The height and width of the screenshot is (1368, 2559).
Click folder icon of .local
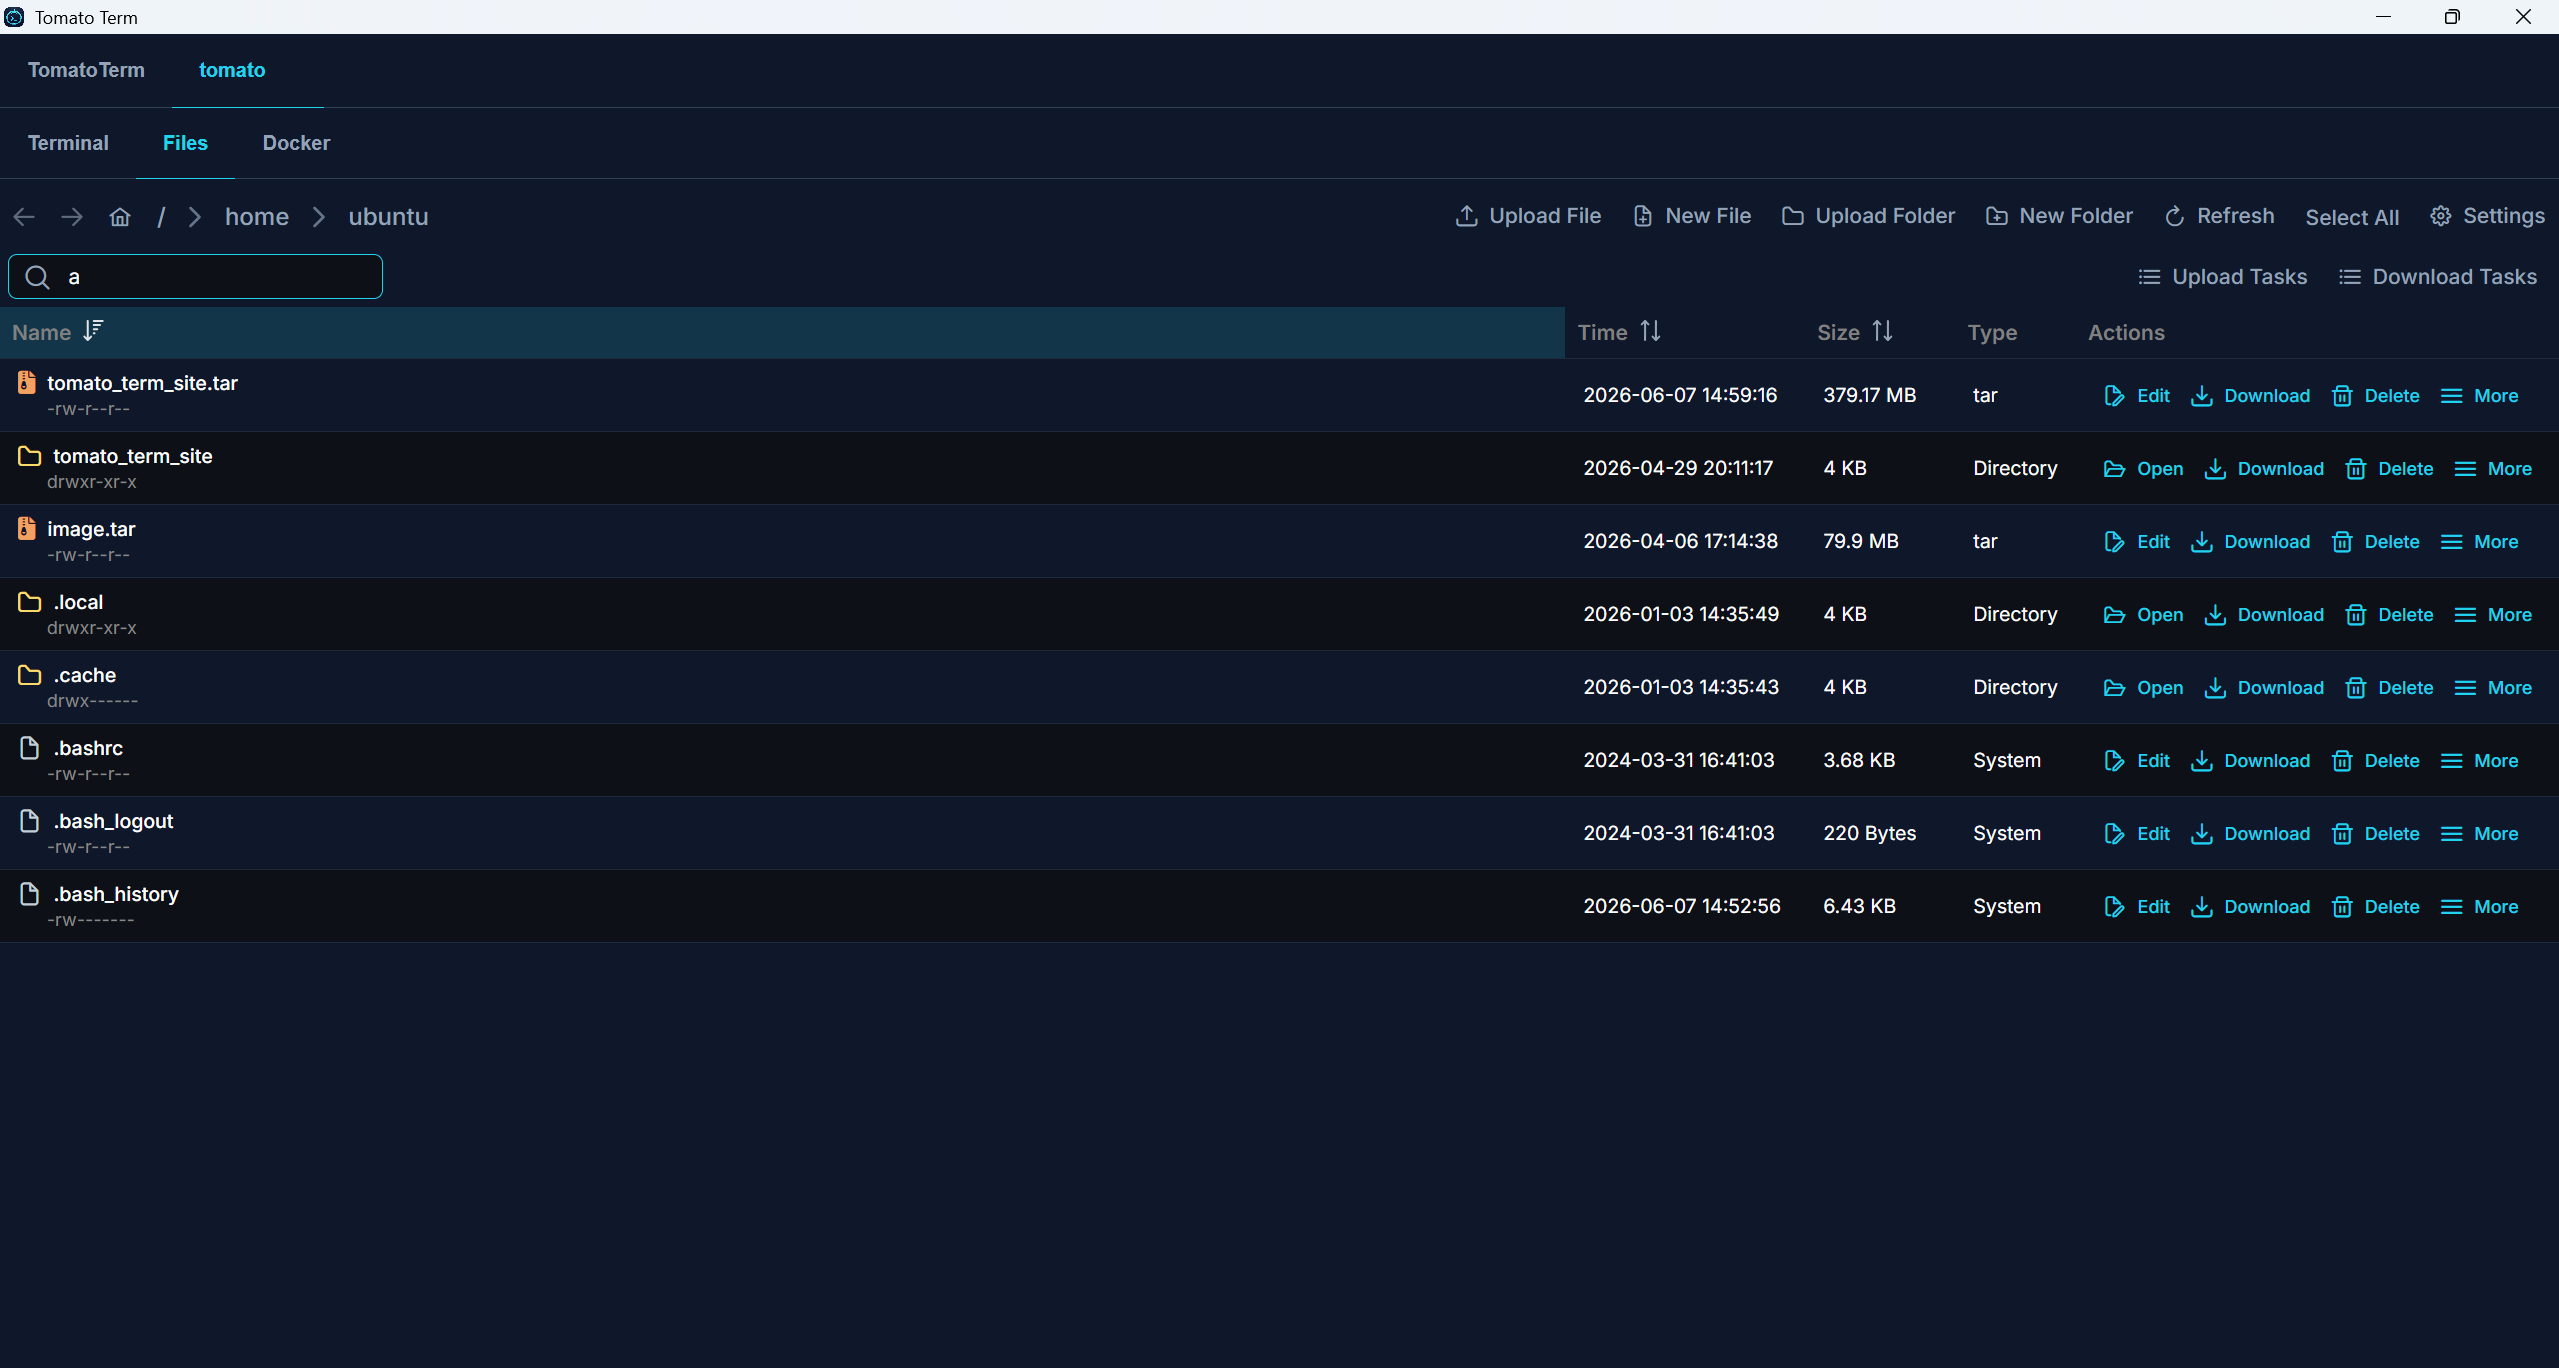30,602
